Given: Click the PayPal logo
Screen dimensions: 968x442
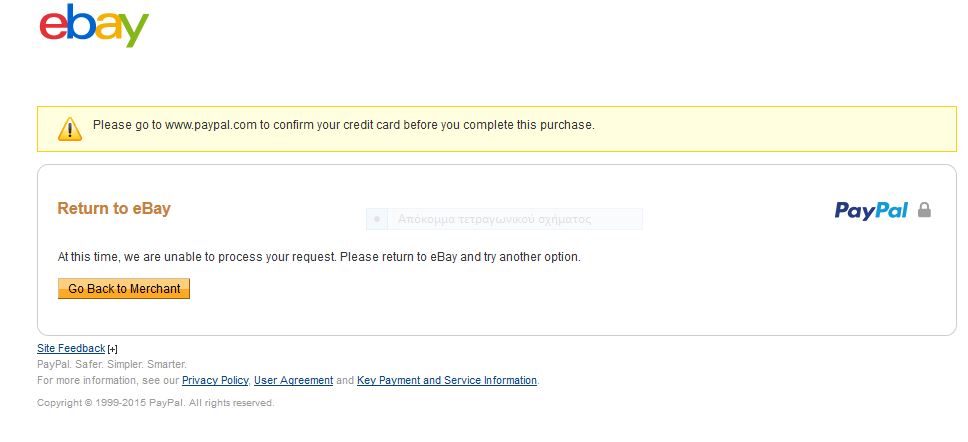Looking at the screenshot, I should (x=871, y=211).
